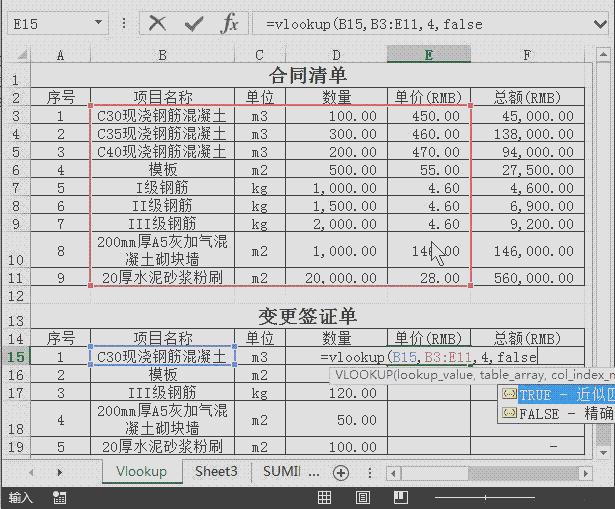The width and height of the screenshot is (615, 509).
Task: Click the title cell 合同清单
Action: click(x=308, y=75)
